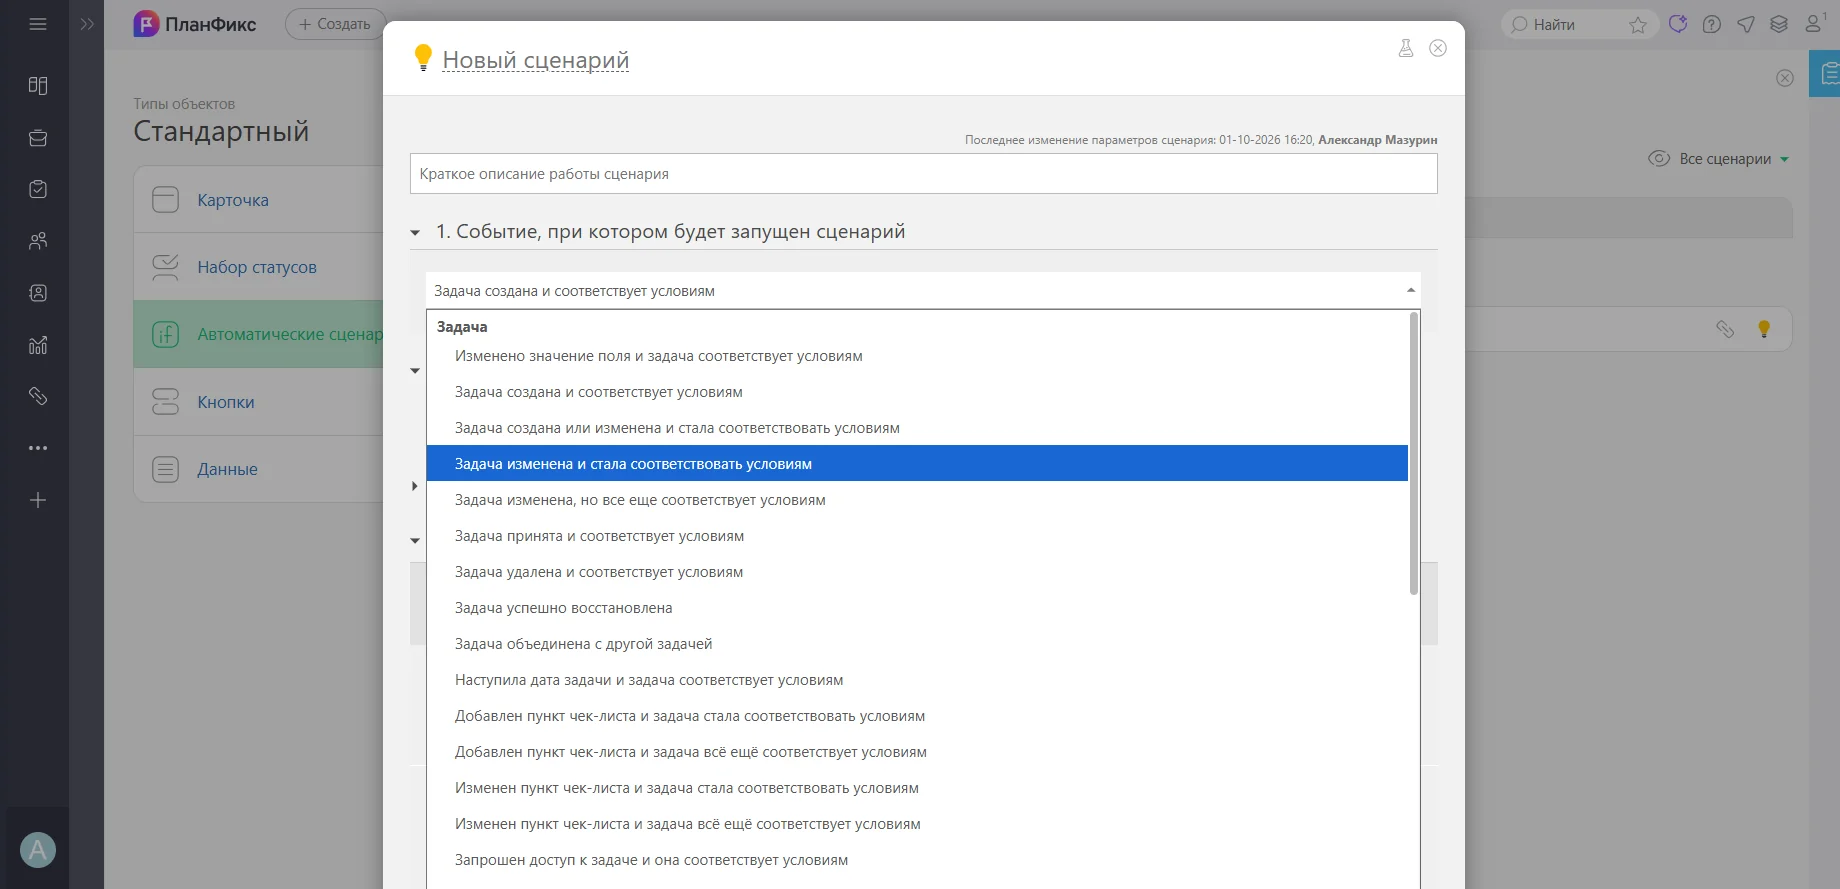Select Задача изменена и стала соответствовать условиям
This screenshot has width=1840, height=889.
click(917, 464)
